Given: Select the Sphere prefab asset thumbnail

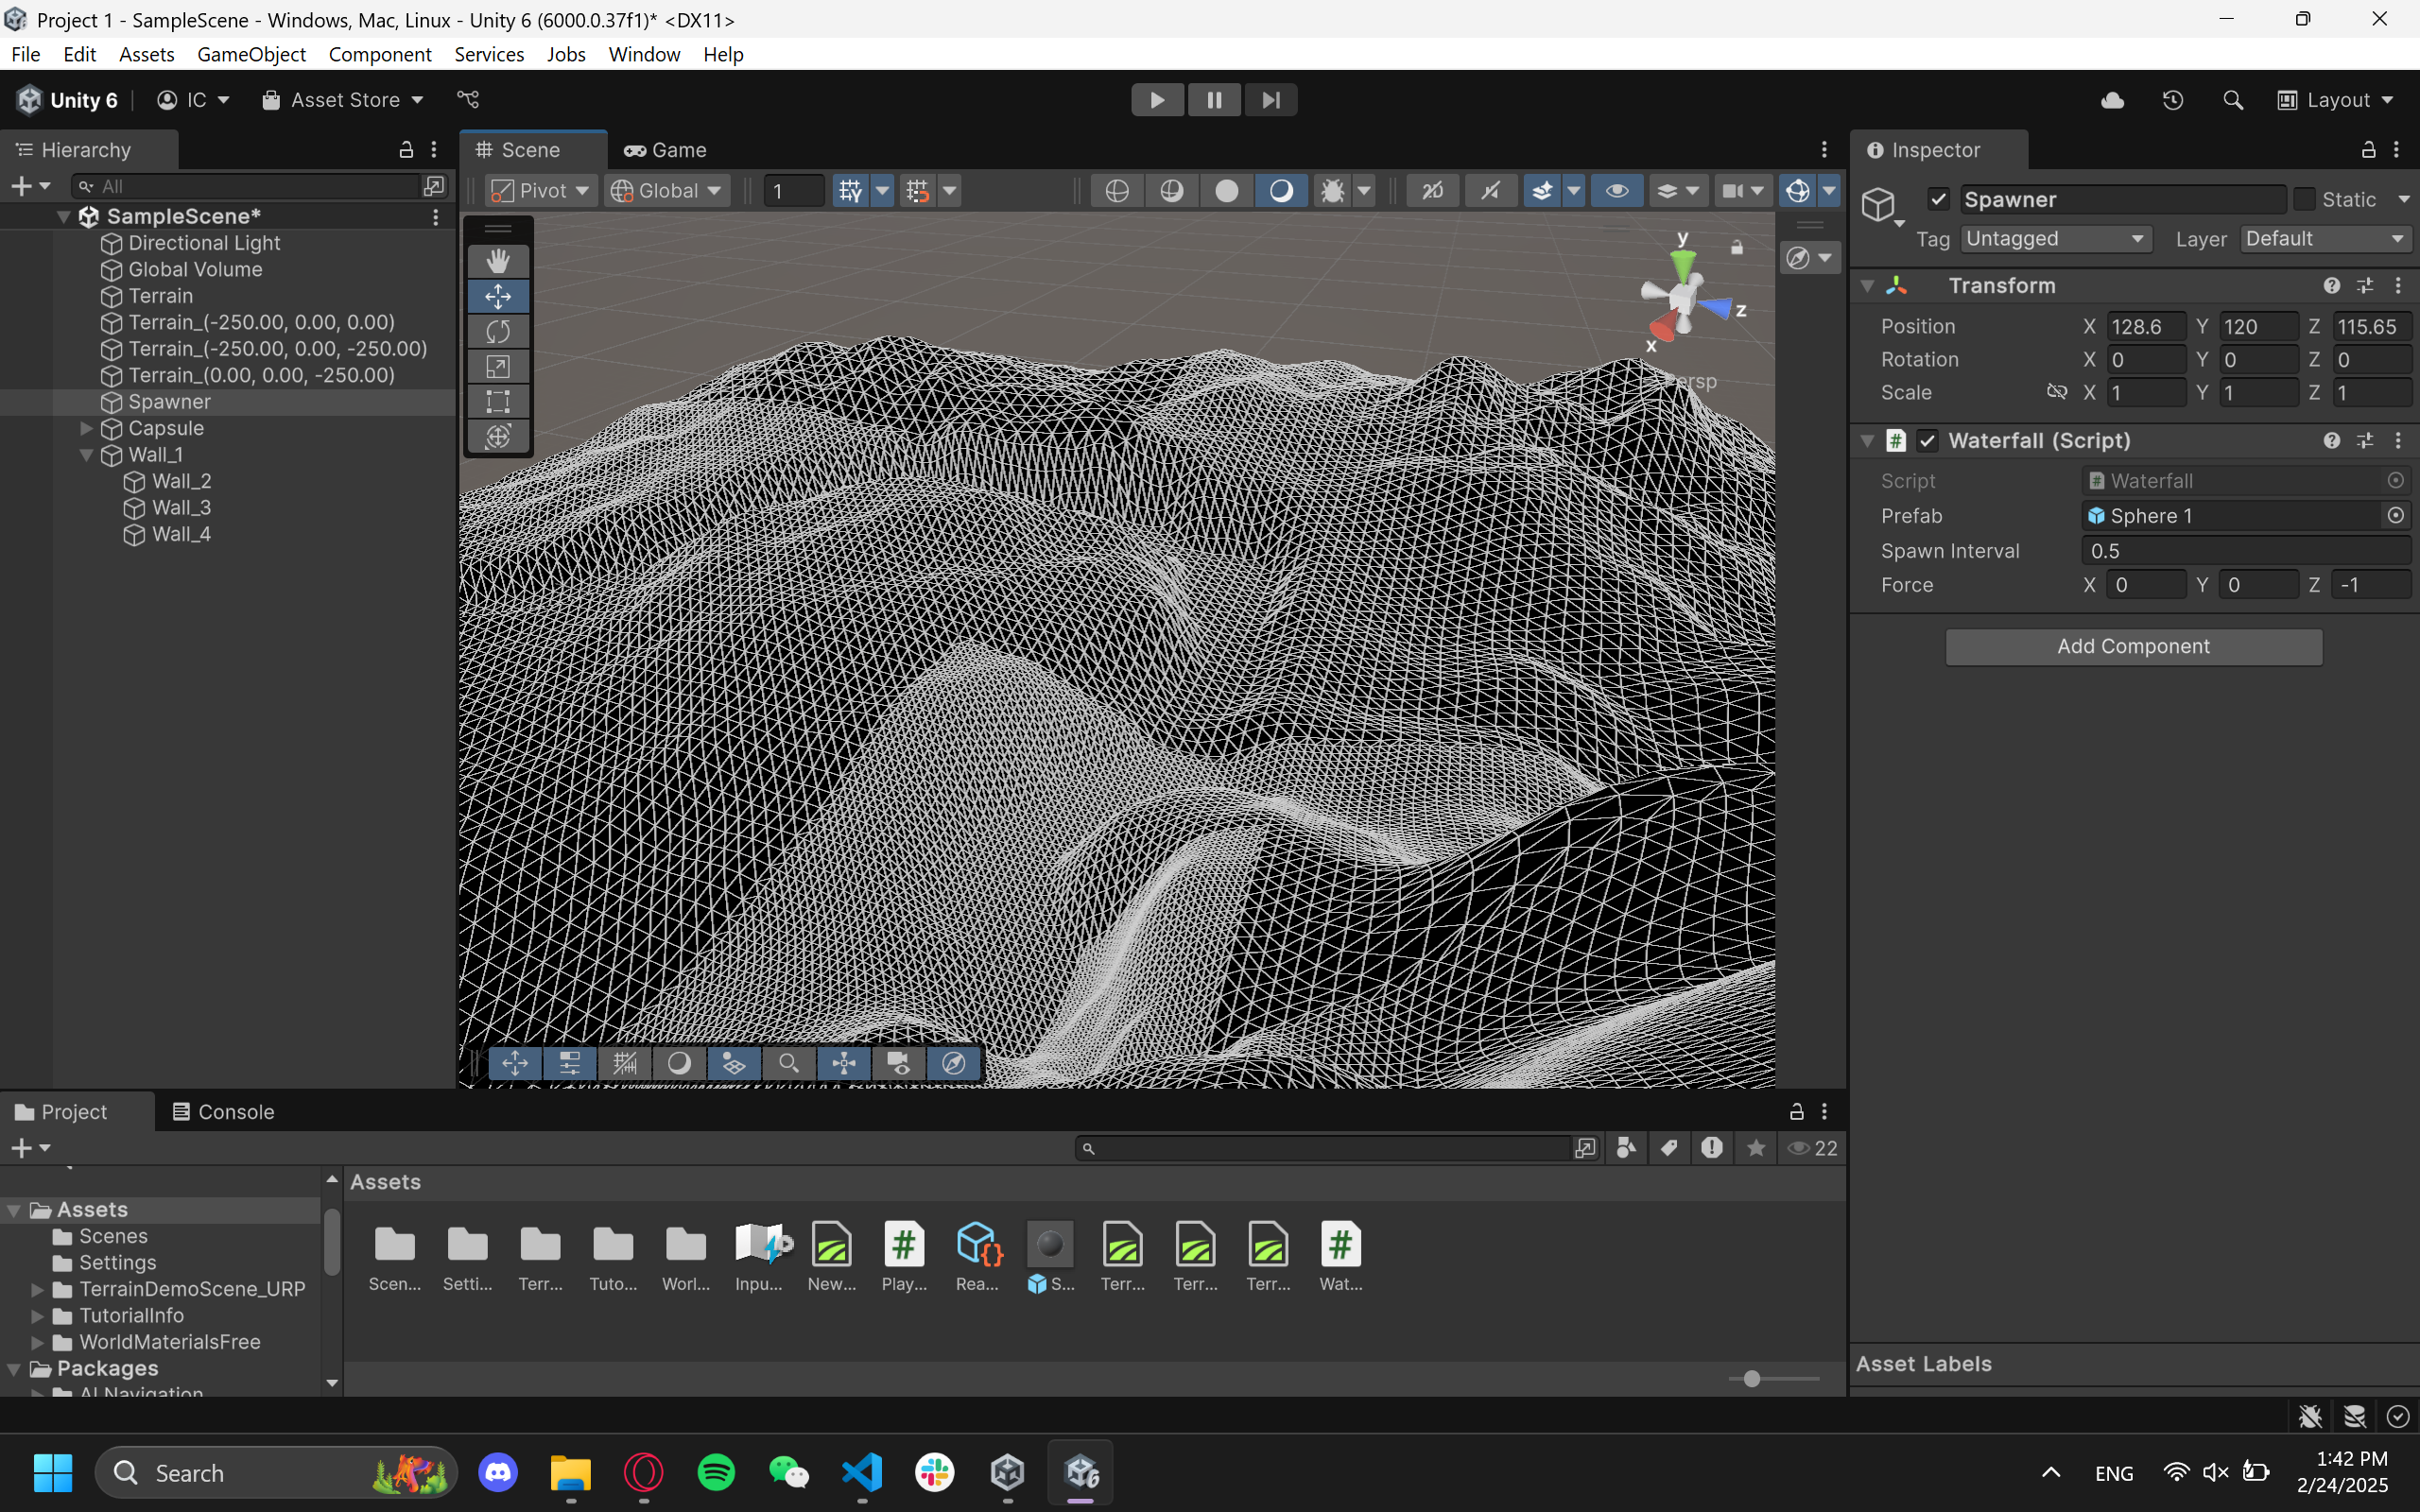Looking at the screenshot, I should (x=1050, y=1245).
